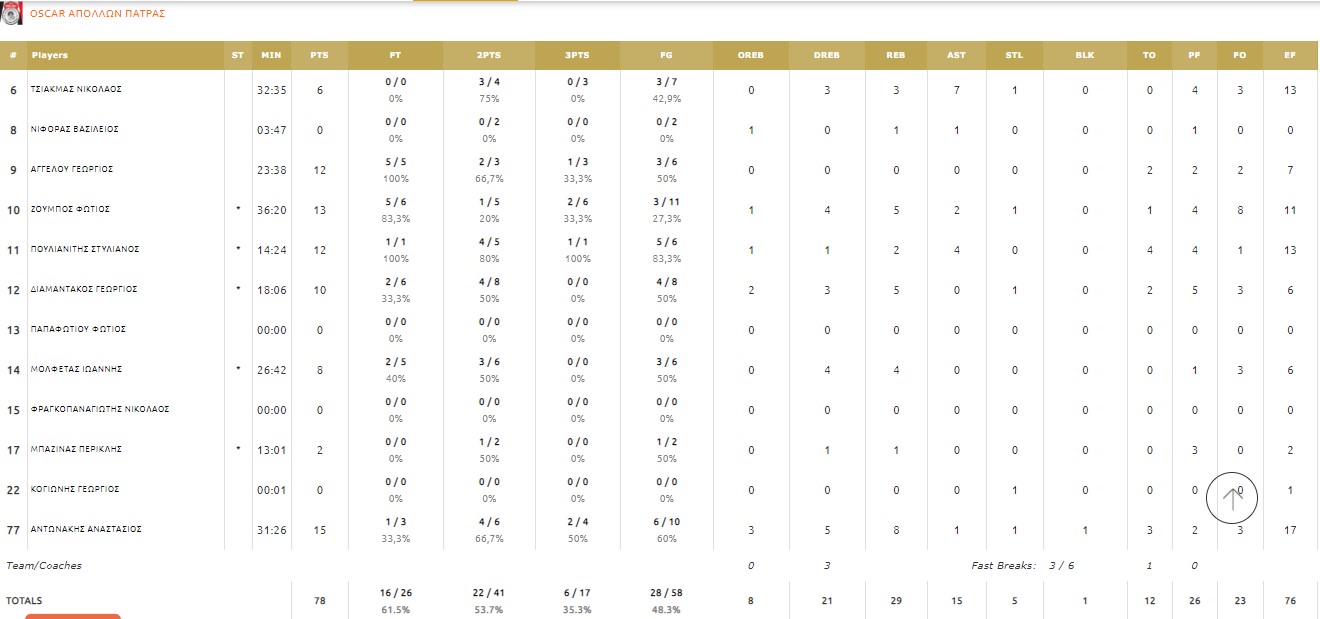Click the scroll-to-top arrow button
The height and width of the screenshot is (619, 1320).
tap(1232, 497)
